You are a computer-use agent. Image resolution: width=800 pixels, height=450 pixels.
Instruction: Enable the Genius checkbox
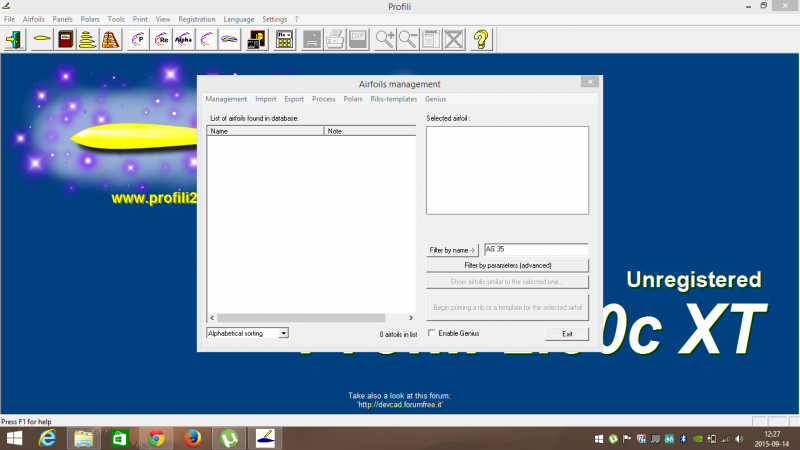(x=431, y=333)
